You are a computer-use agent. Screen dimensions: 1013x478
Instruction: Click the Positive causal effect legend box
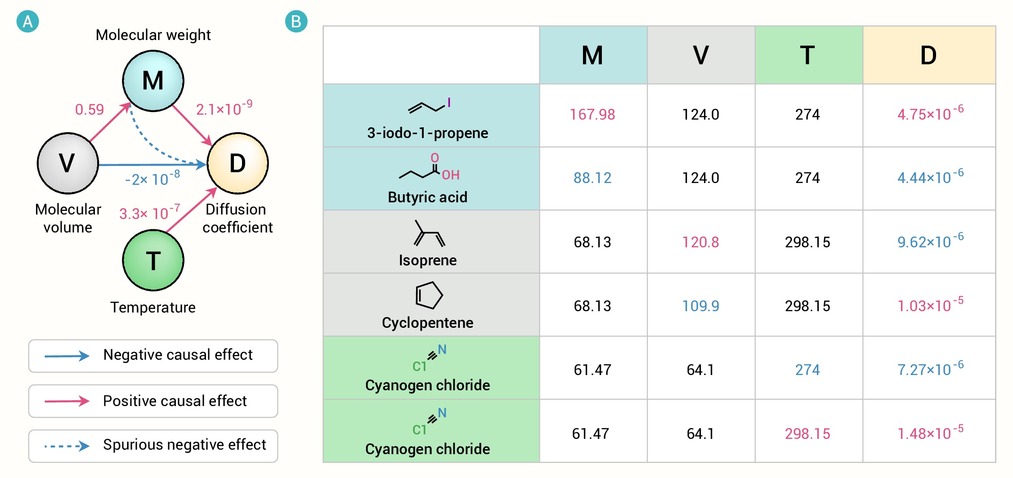153,401
